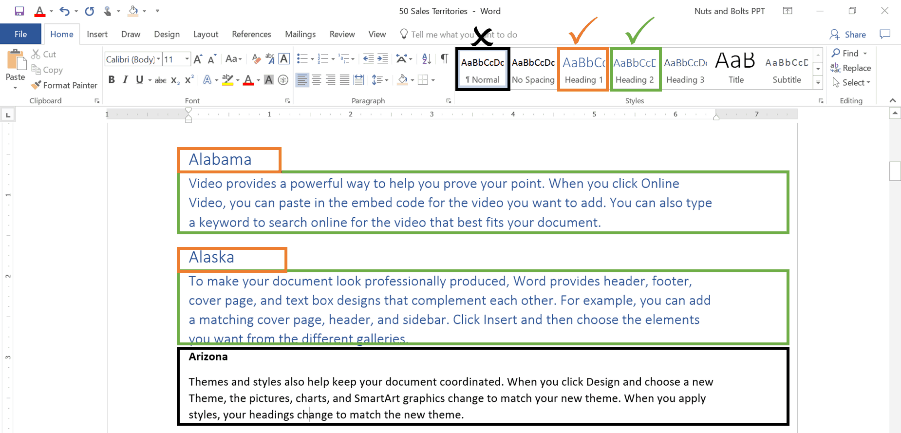Viewport: 901px width, 433px height.
Task: Center-align the paragraph
Action: (316, 80)
